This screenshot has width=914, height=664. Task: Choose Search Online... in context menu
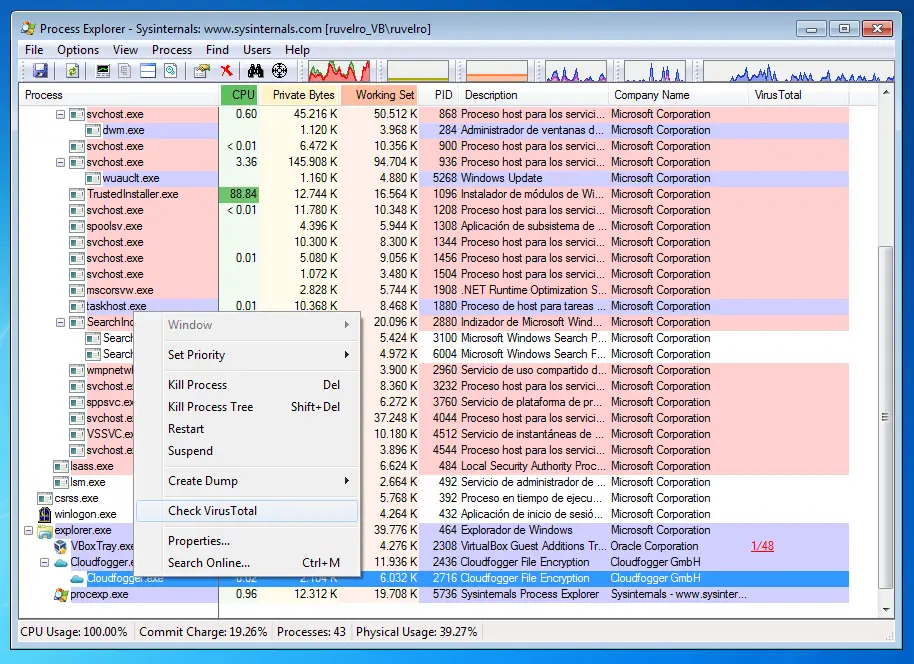click(248, 563)
